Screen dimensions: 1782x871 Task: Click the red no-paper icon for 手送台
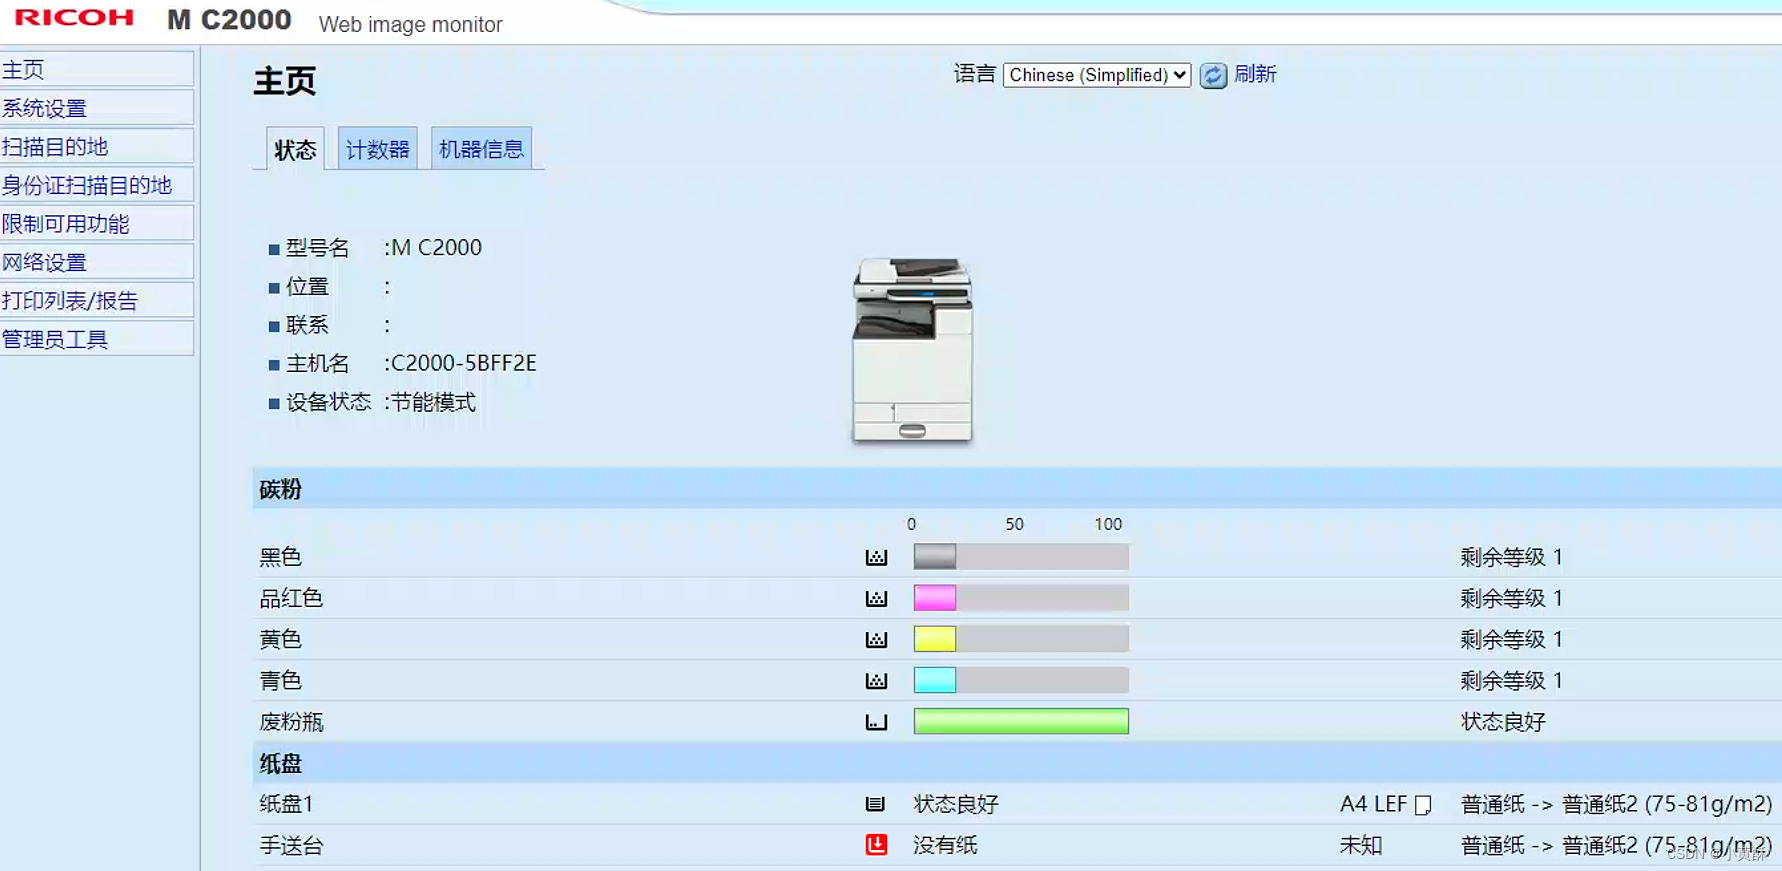pos(876,845)
